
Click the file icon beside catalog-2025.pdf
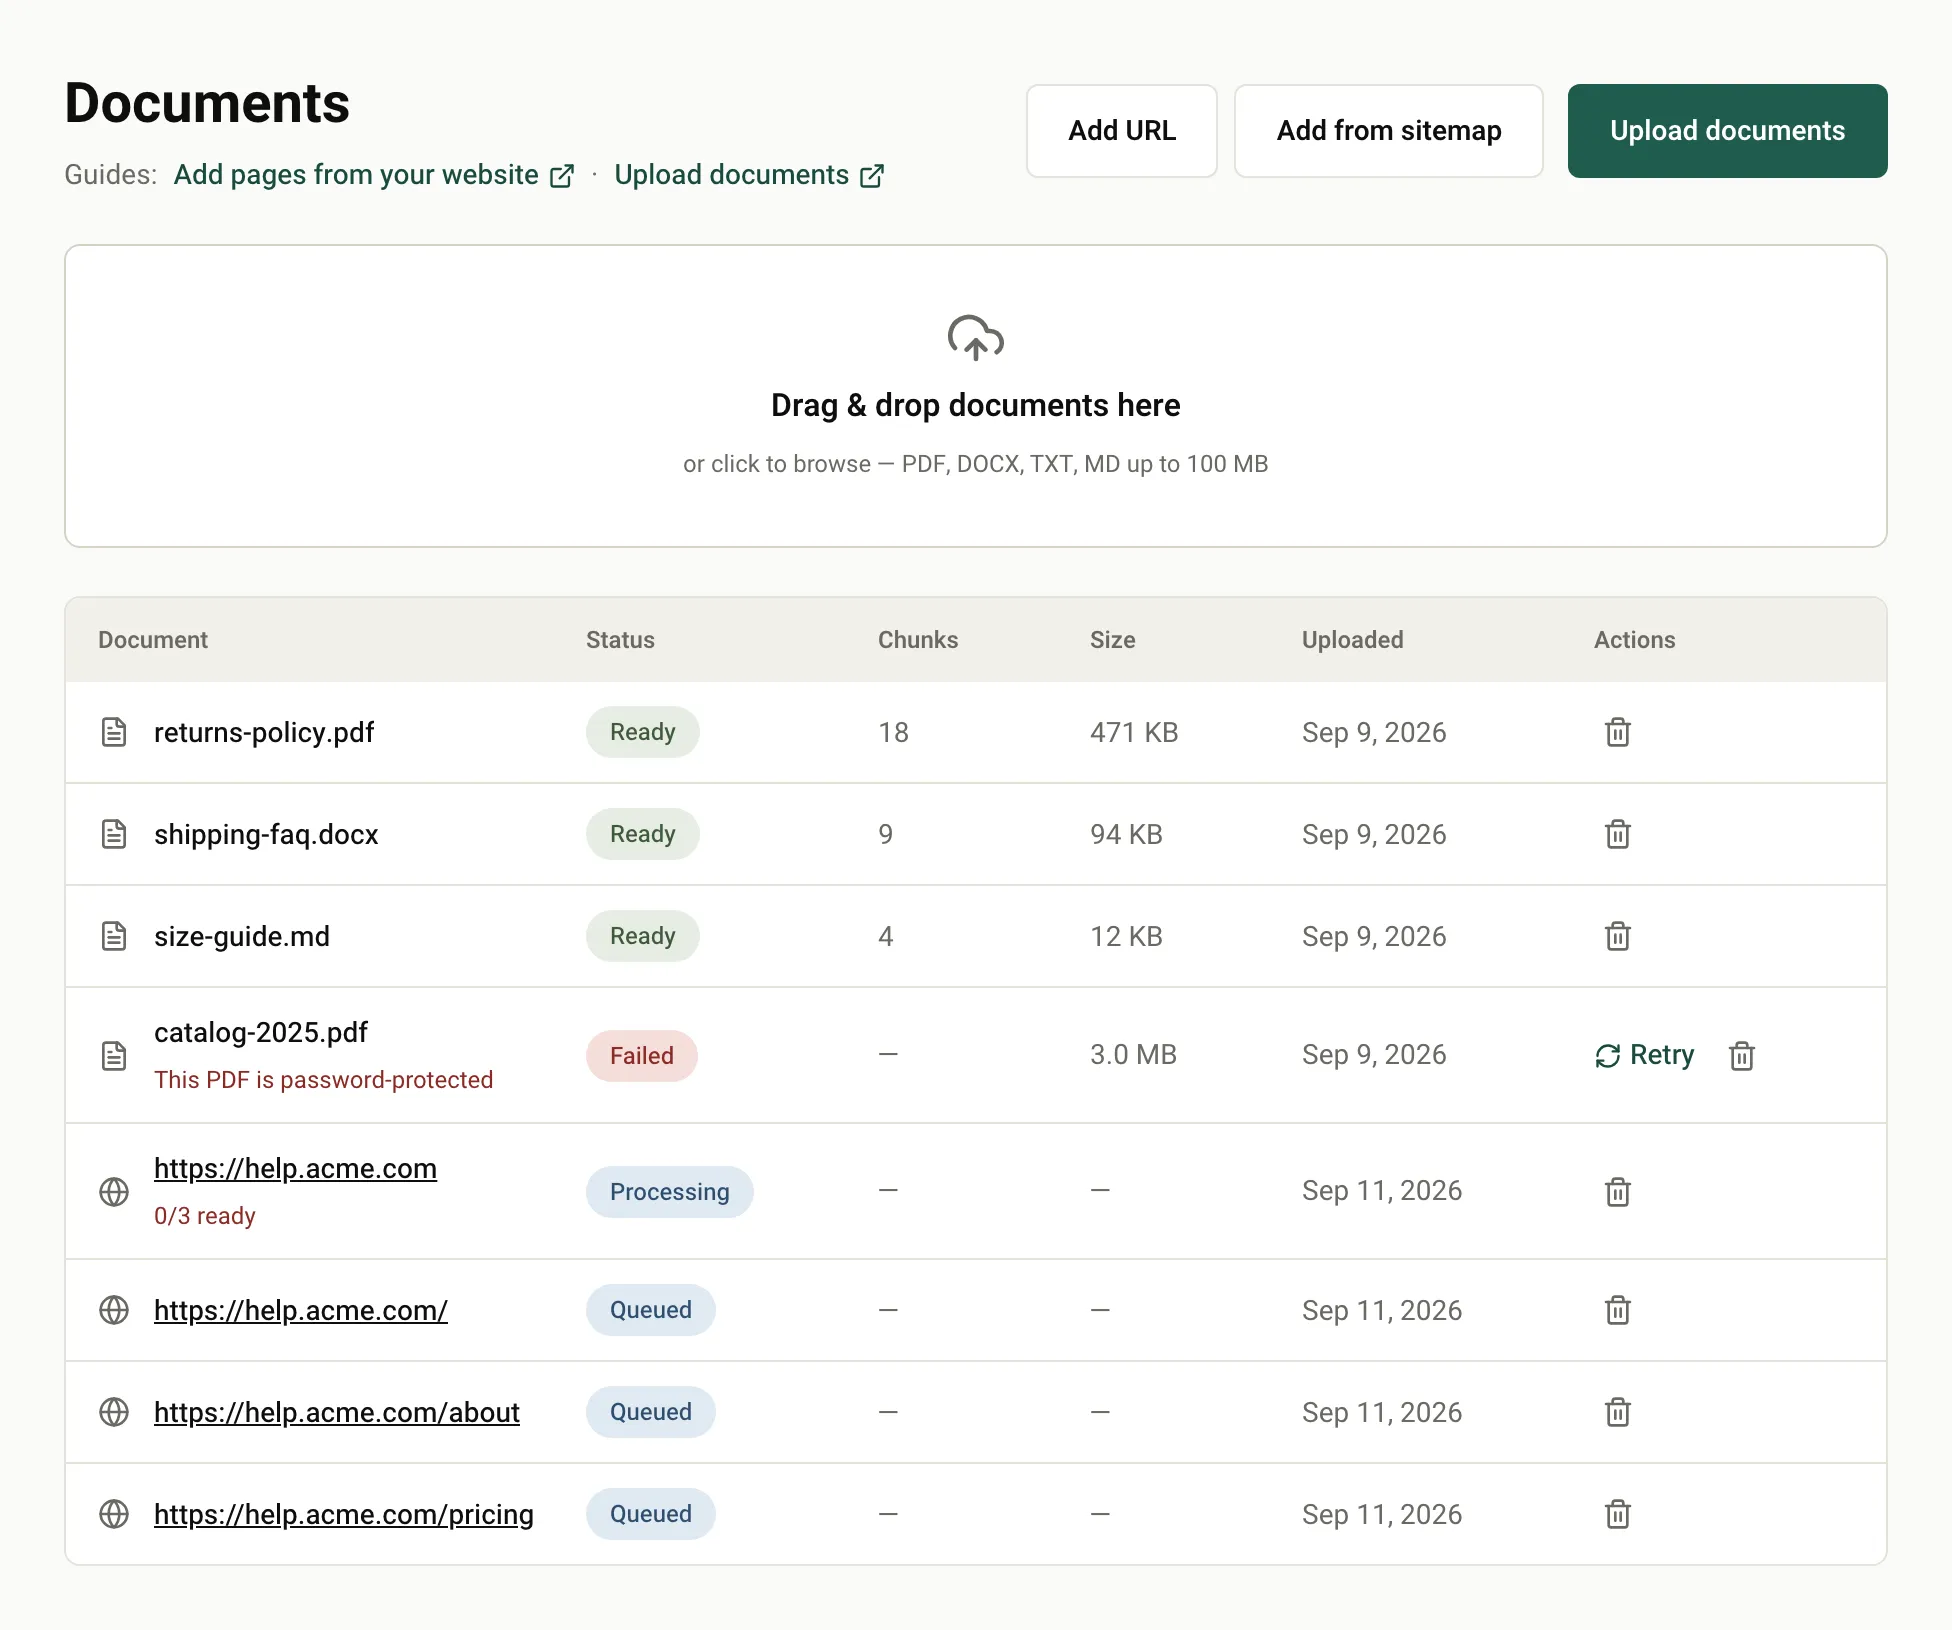[114, 1055]
